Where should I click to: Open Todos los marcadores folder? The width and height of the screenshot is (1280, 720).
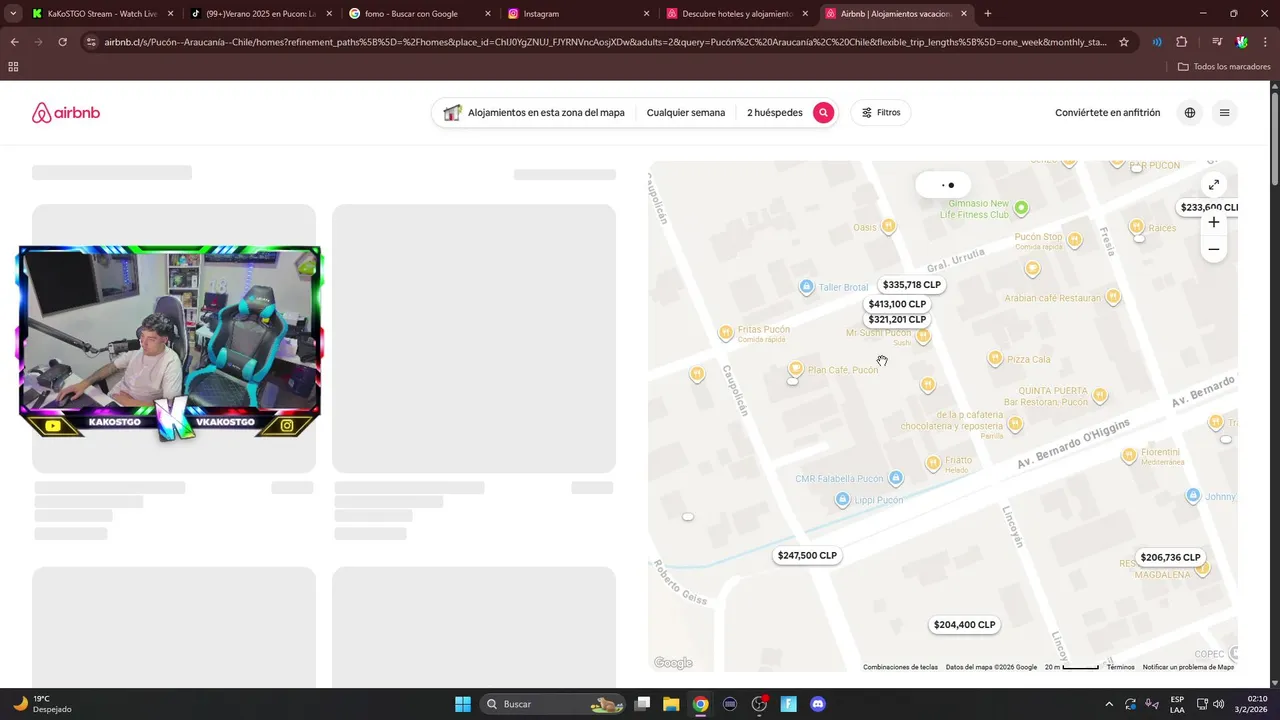coord(1224,67)
